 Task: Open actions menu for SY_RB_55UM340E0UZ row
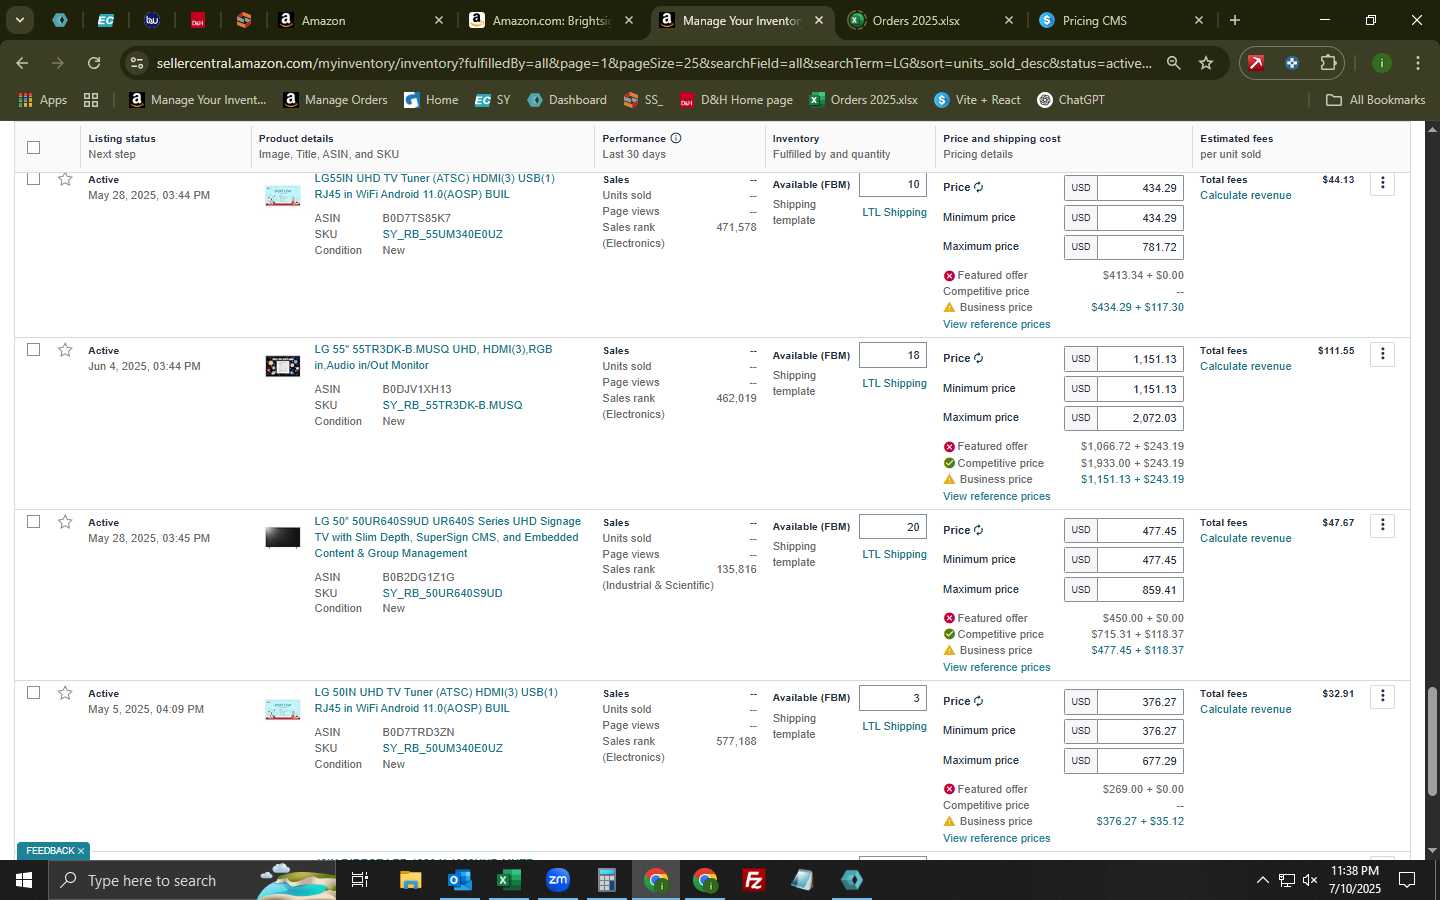point(1382,183)
